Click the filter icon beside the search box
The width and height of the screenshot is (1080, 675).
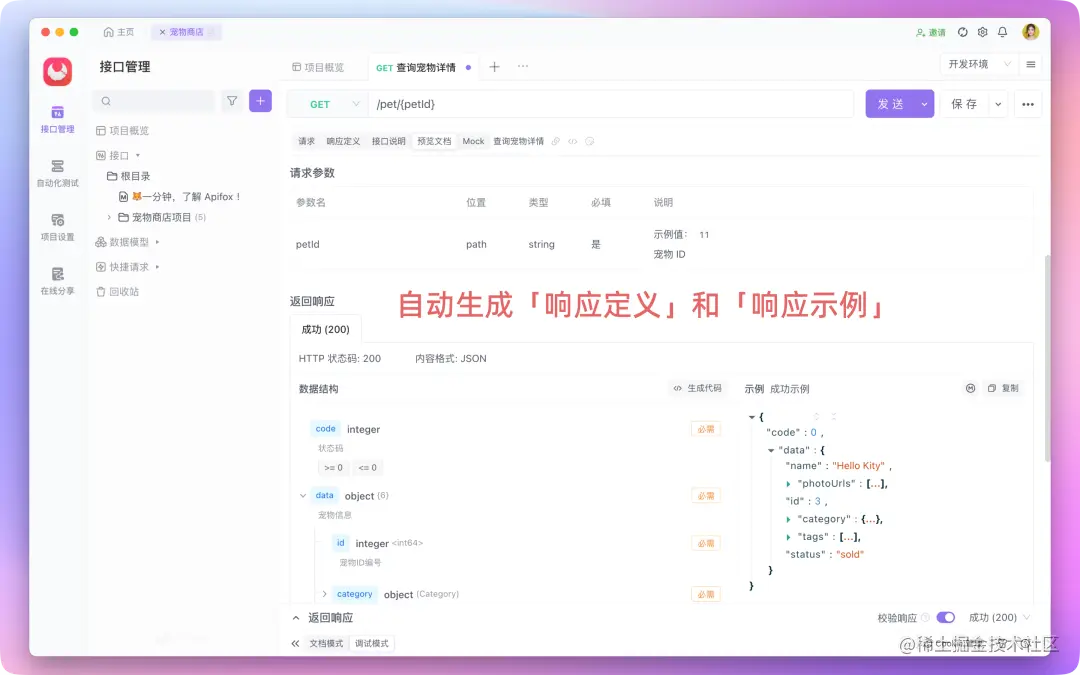(x=231, y=102)
